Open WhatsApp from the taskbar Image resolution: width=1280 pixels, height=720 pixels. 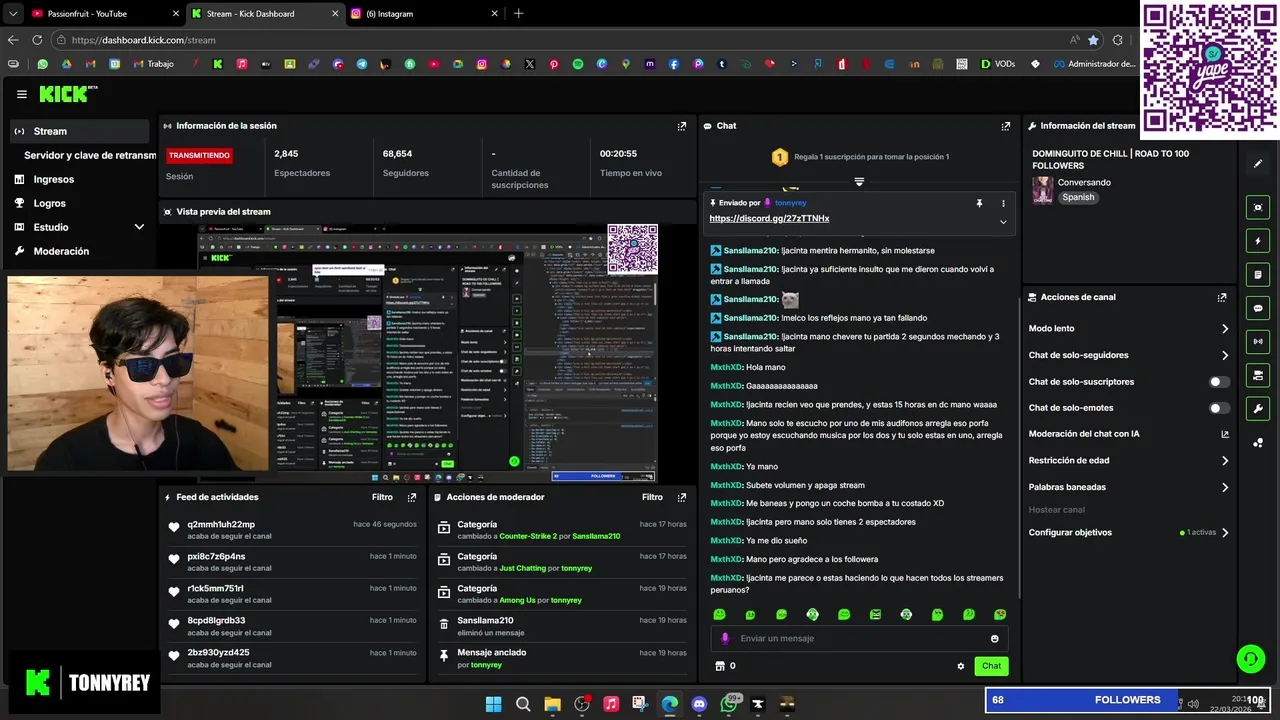click(x=729, y=704)
